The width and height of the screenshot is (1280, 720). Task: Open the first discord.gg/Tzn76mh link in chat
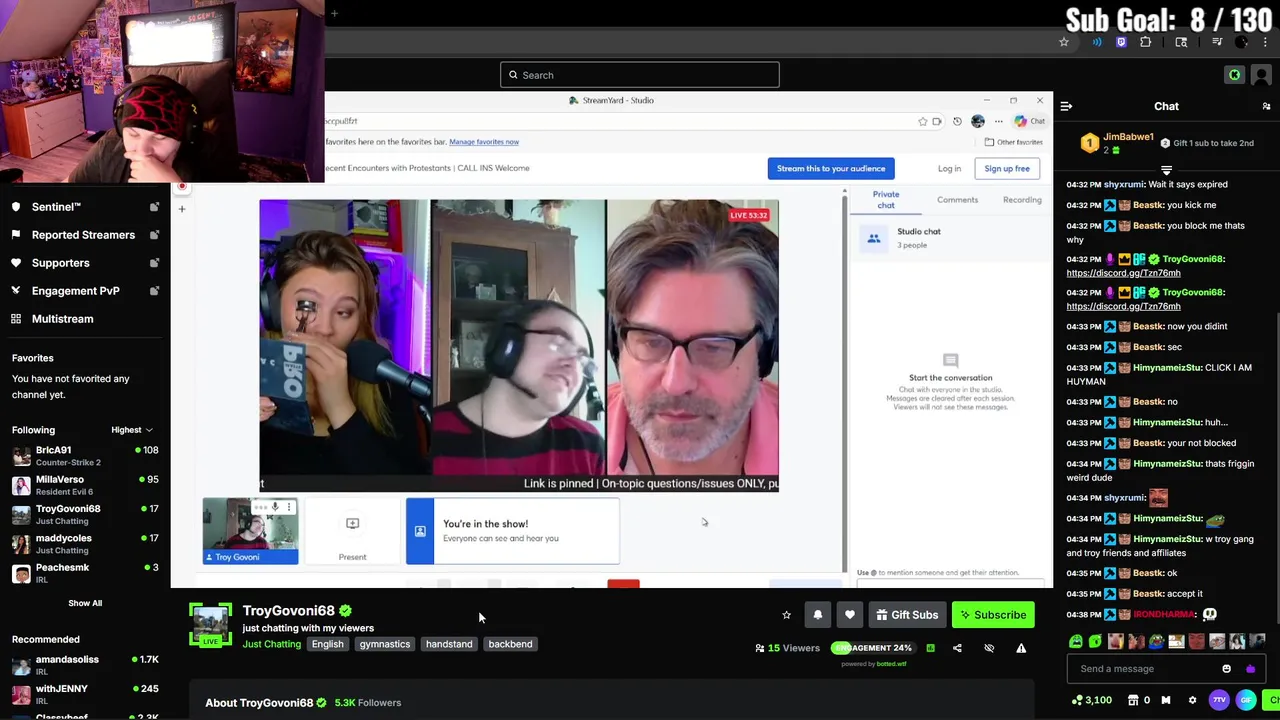(1123, 273)
